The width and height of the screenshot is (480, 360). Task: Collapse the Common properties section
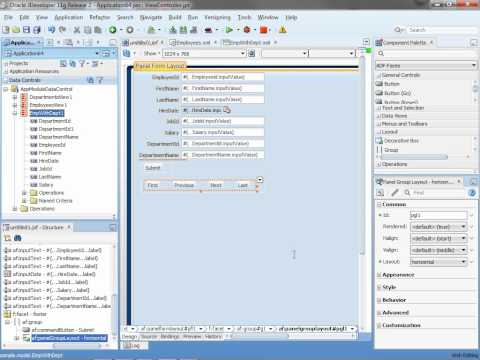(x=379, y=204)
